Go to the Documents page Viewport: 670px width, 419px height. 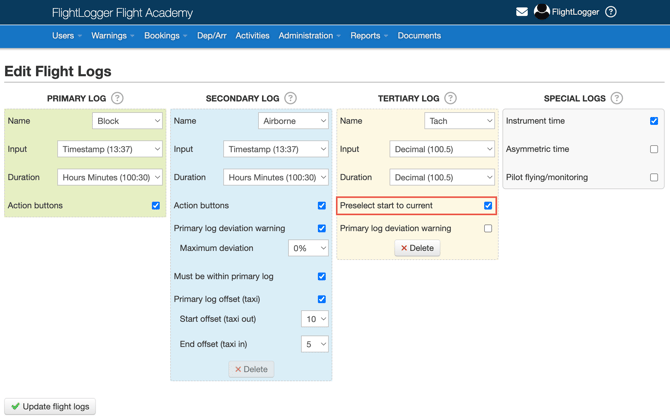[x=419, y=36]
